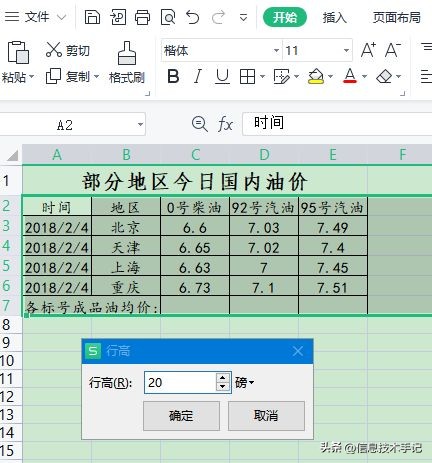Screen dimensions: 432x463
Task: Open Print Preview icon
Action: click(x=168, y=17)
